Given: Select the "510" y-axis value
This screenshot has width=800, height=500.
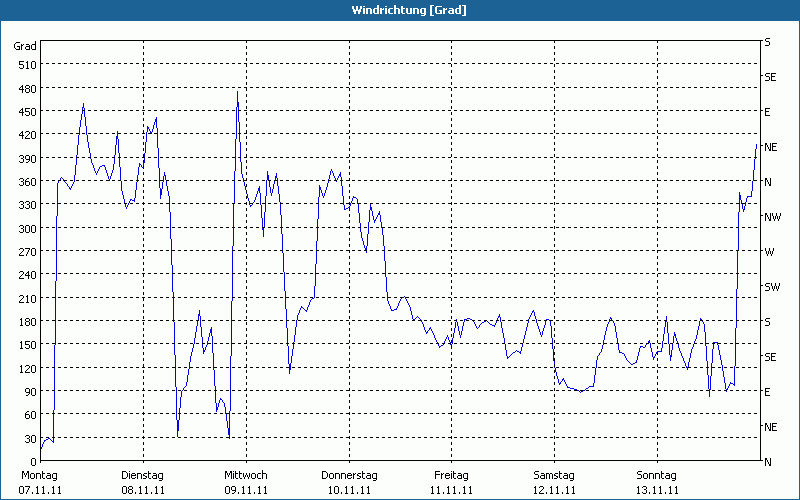Looking at the screenshot, I should click(x=28, y=65).
